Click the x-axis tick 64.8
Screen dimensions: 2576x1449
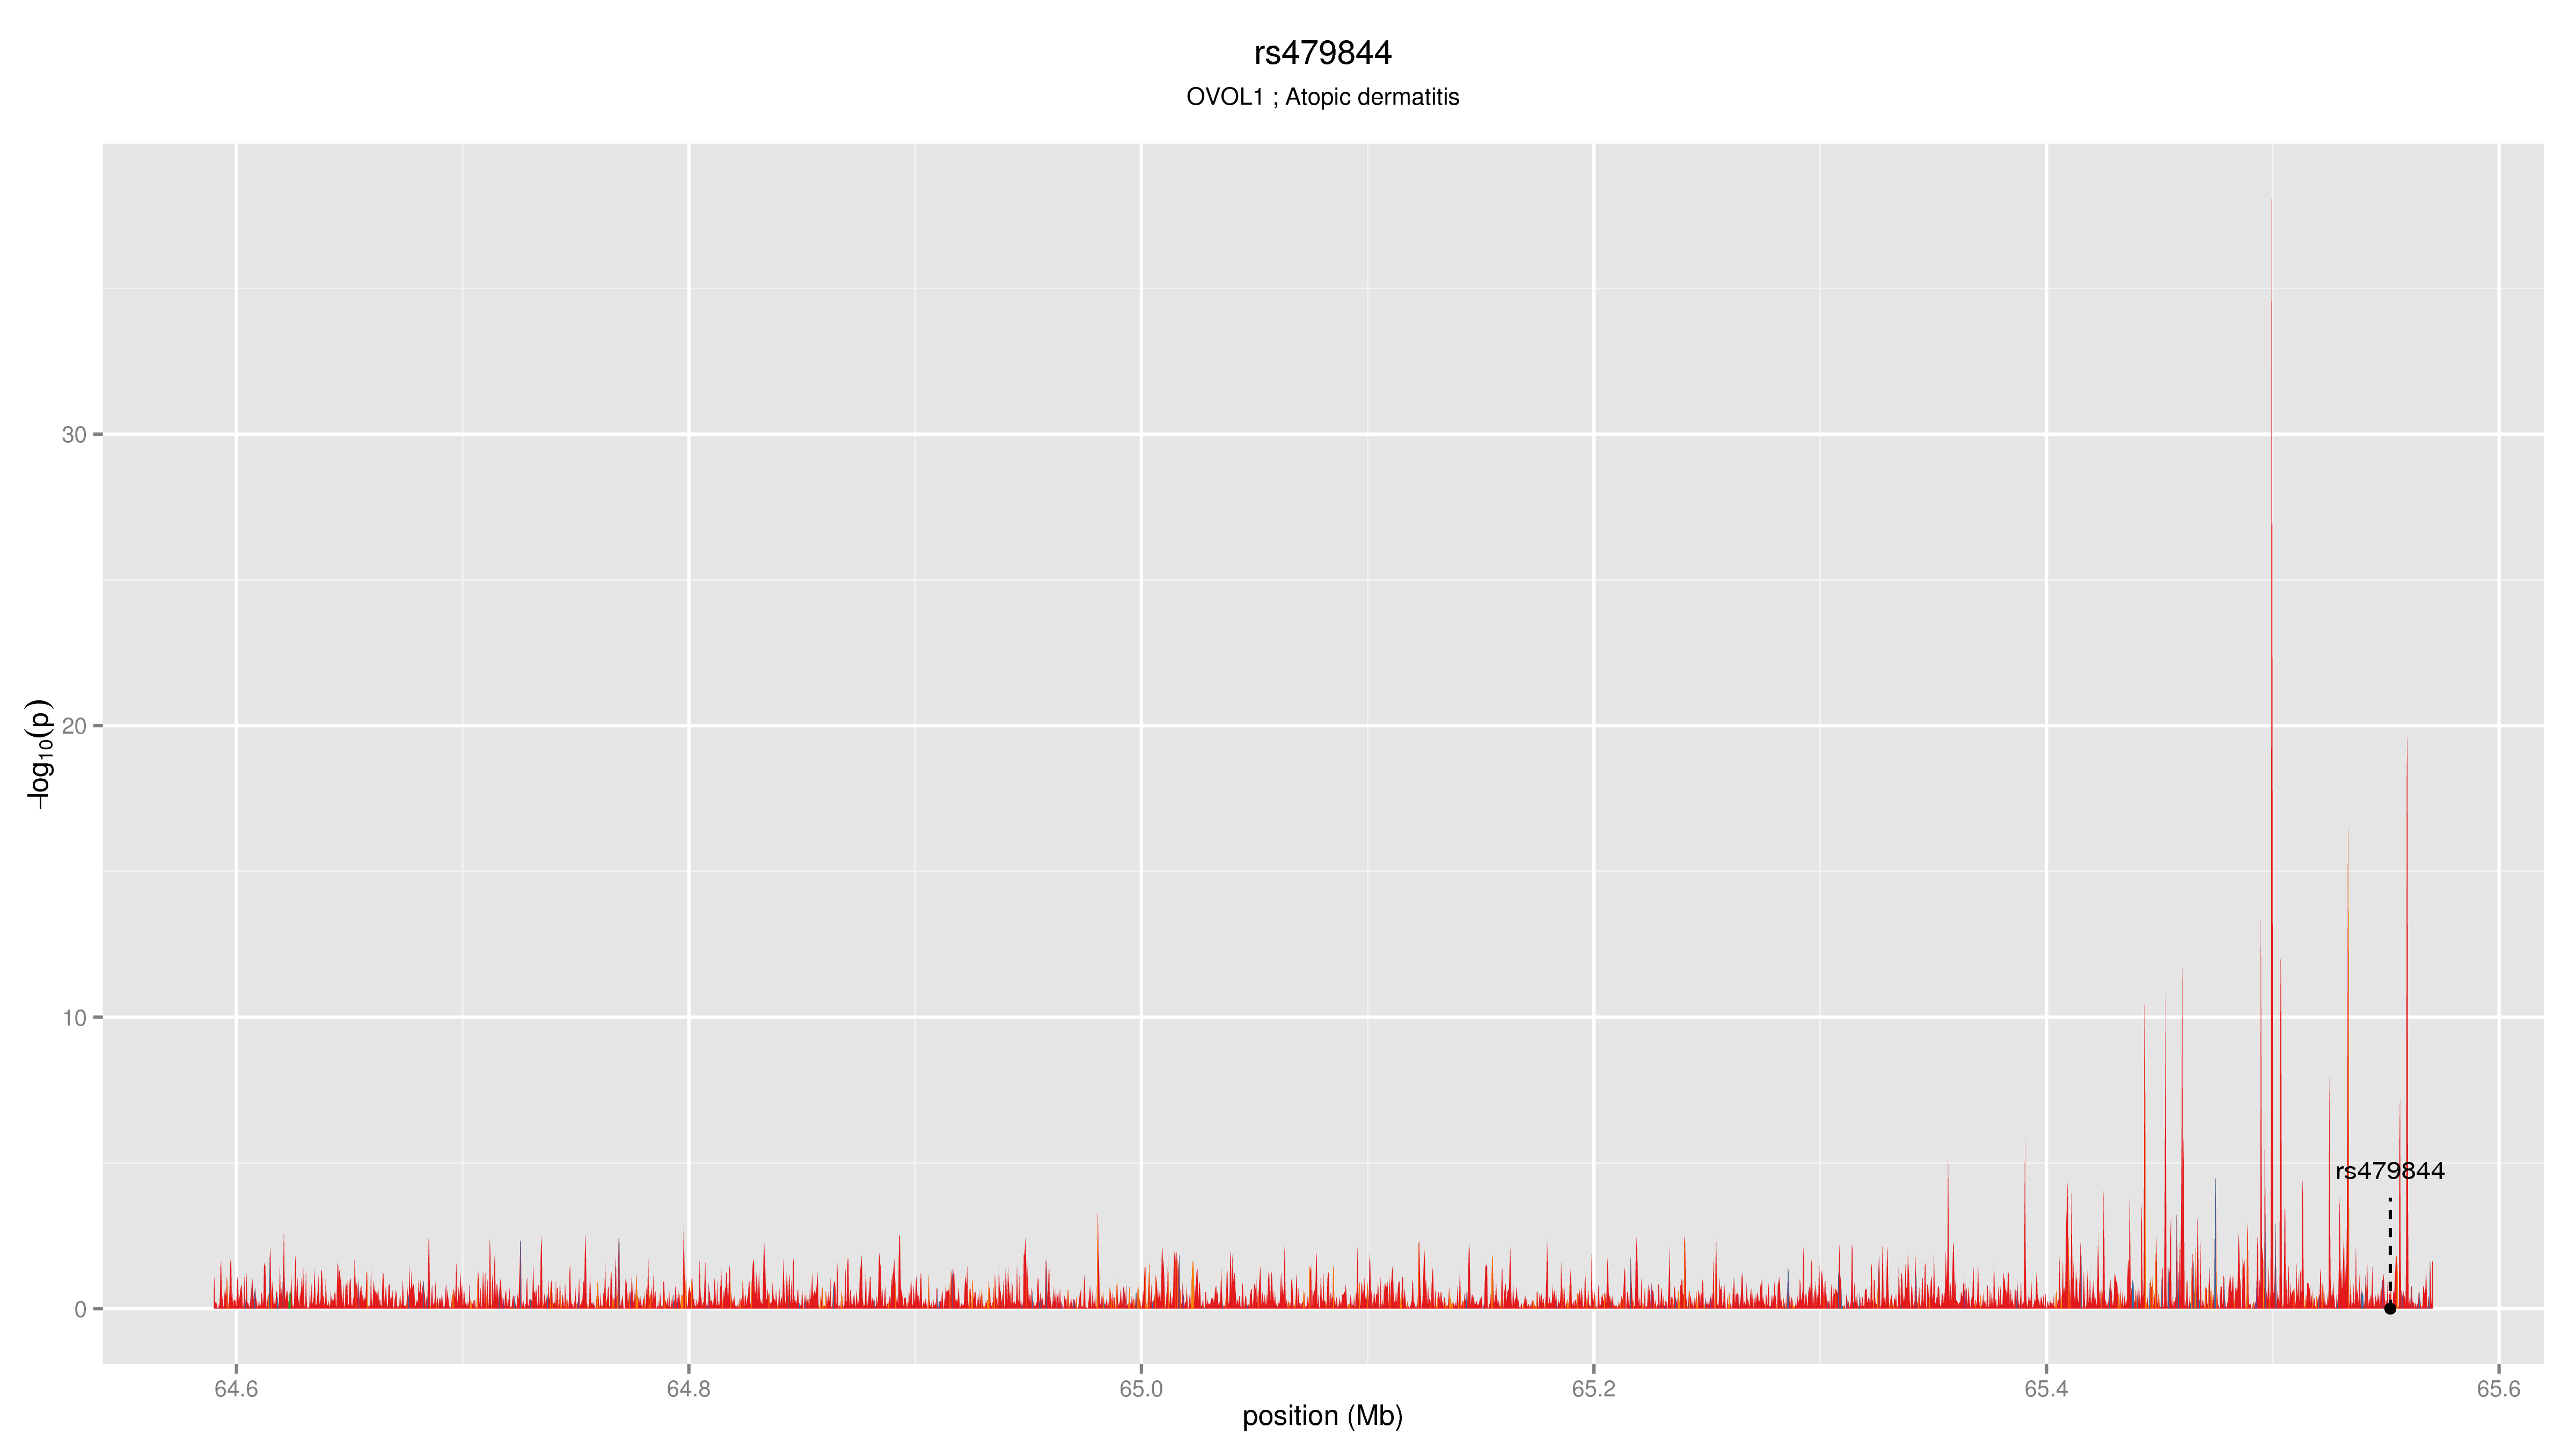pos(688,1389)
